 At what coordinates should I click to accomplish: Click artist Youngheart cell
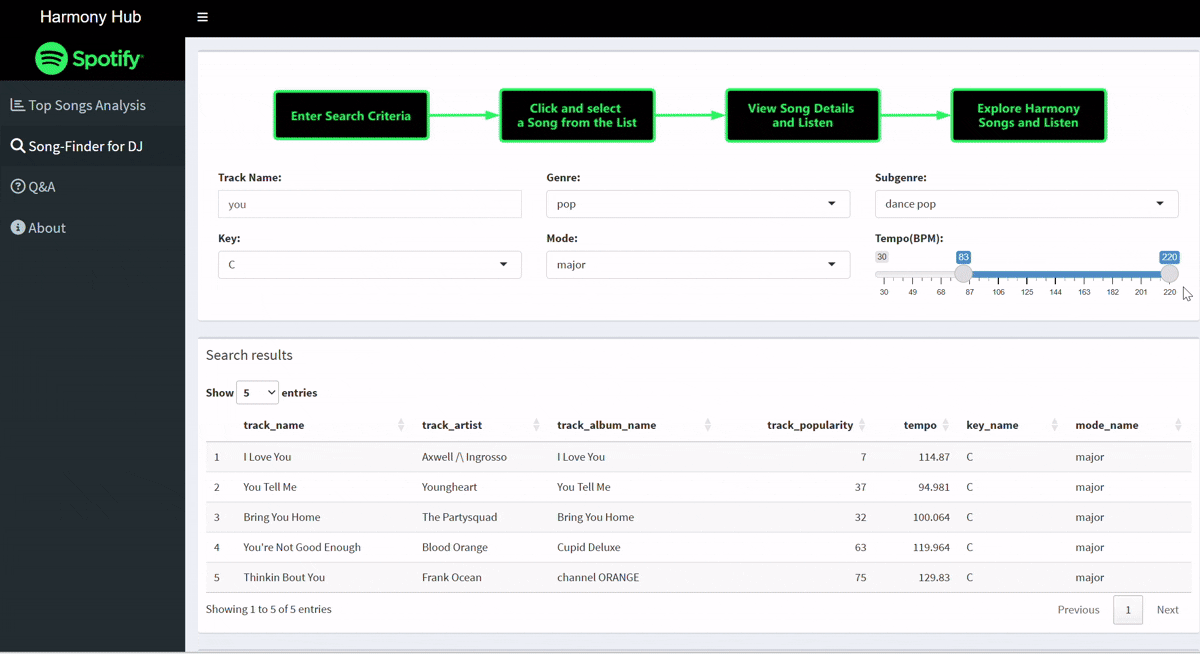450,487
